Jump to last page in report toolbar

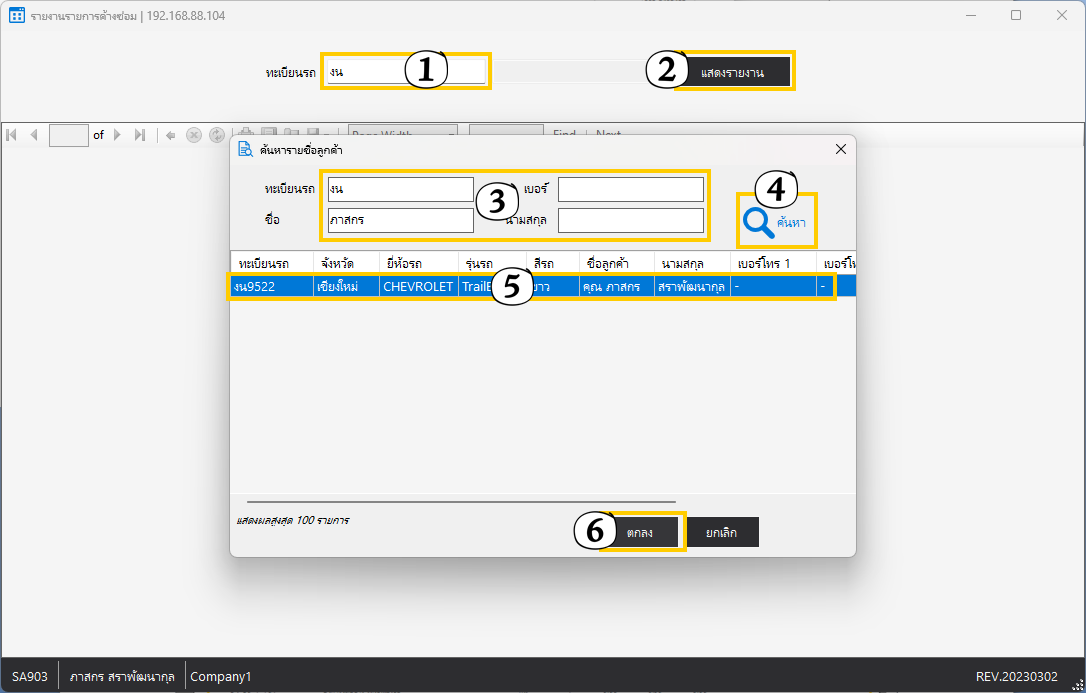click(139, 135)
